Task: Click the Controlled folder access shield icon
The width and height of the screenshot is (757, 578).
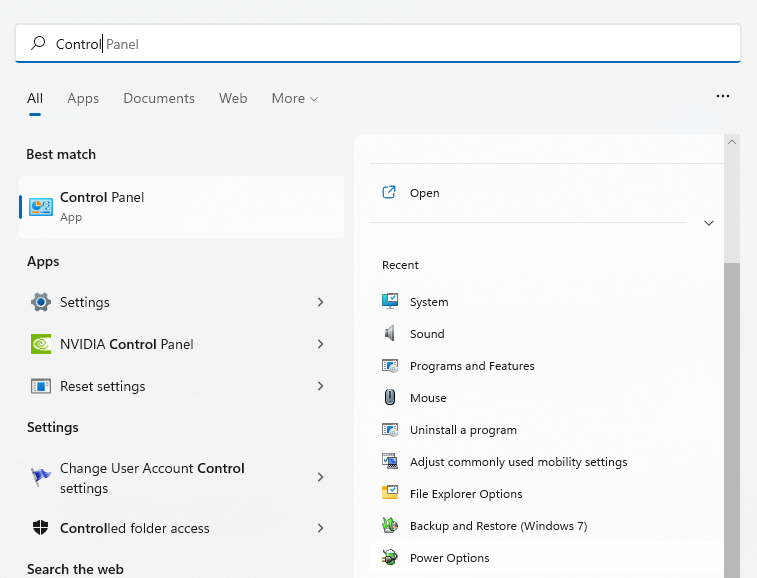Action: 41,528
